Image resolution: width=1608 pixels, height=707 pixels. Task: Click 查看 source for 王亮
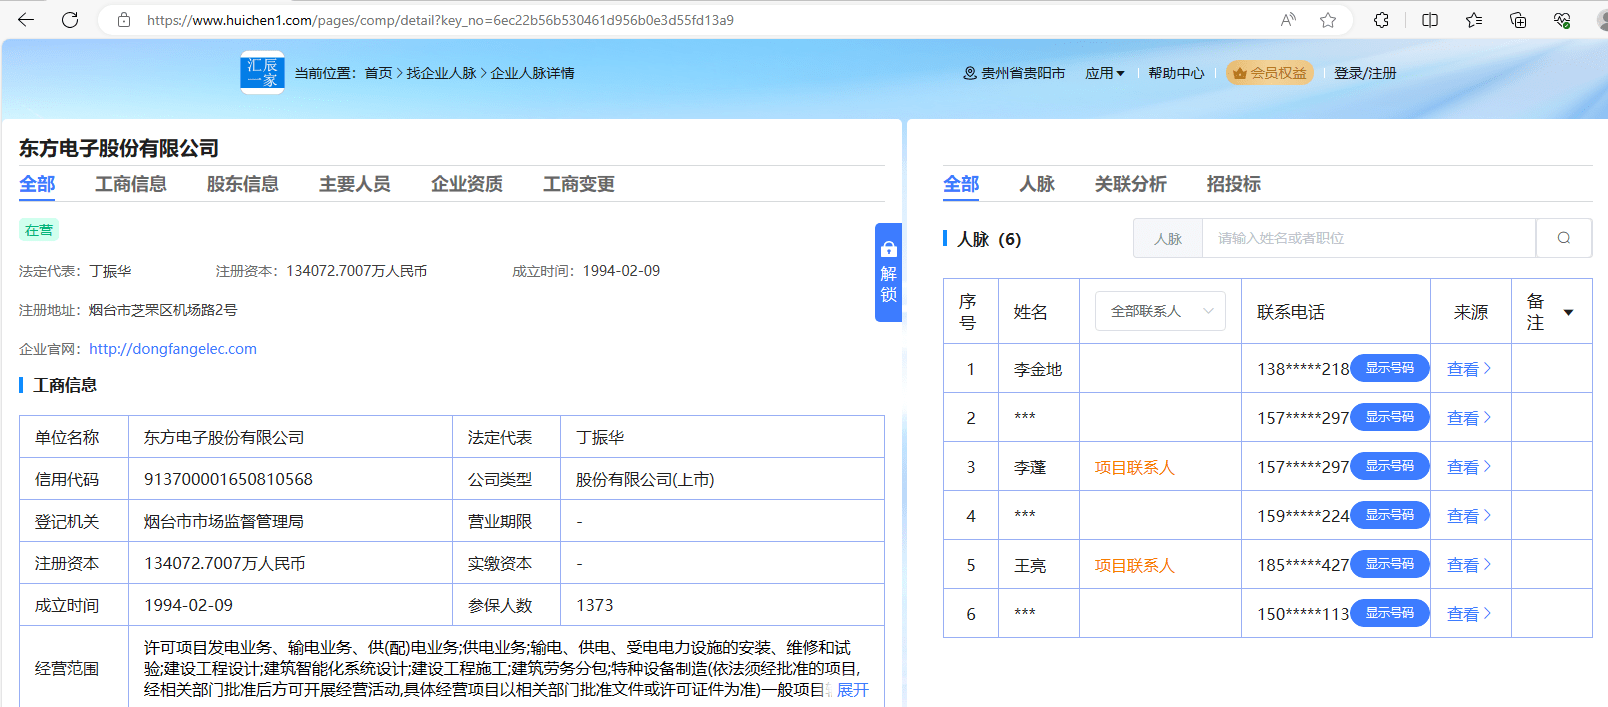point(1469,565)
